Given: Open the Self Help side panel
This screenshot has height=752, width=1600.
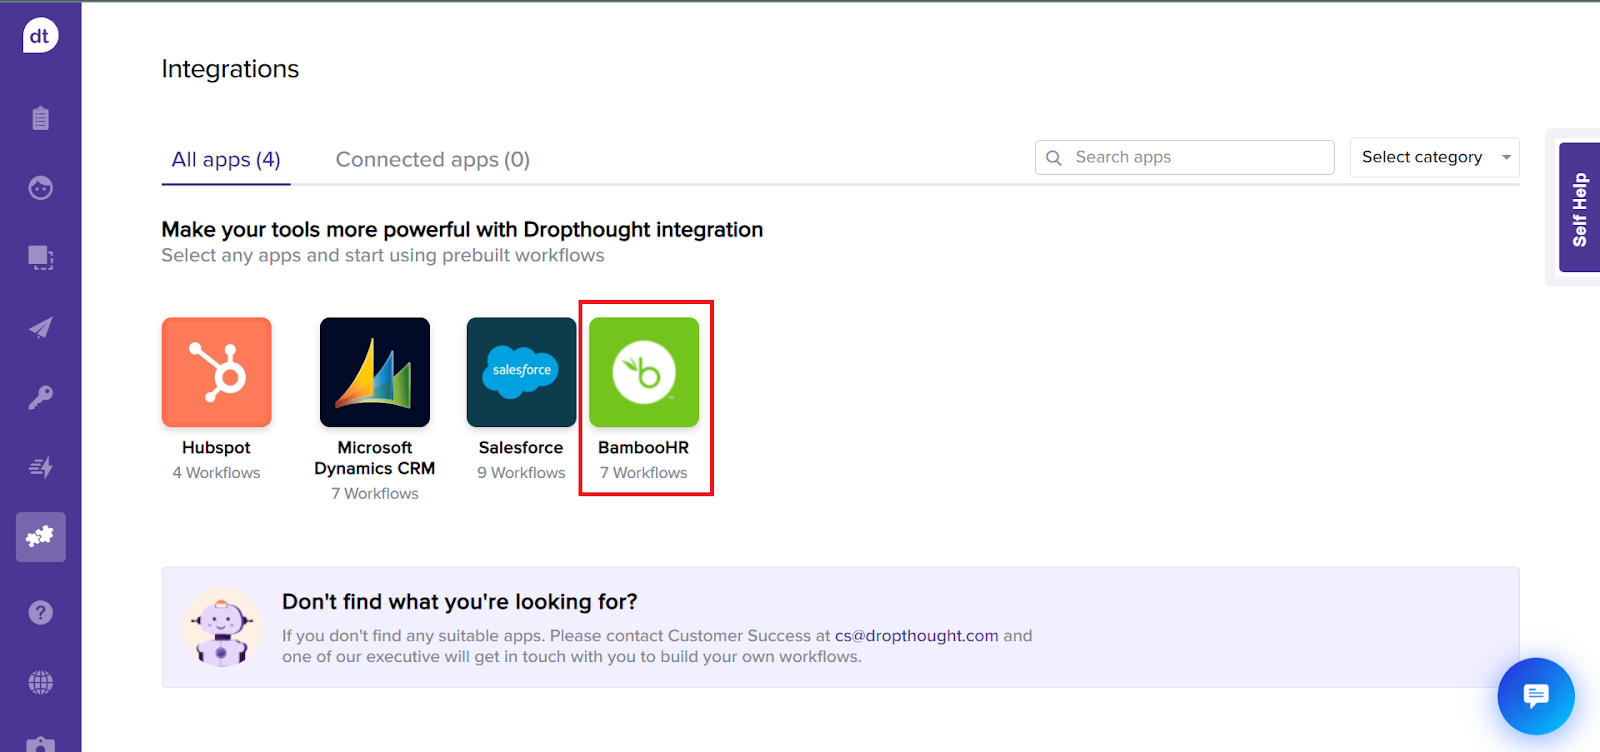Looking at the screenshot, I should [x=1579, y=208].
